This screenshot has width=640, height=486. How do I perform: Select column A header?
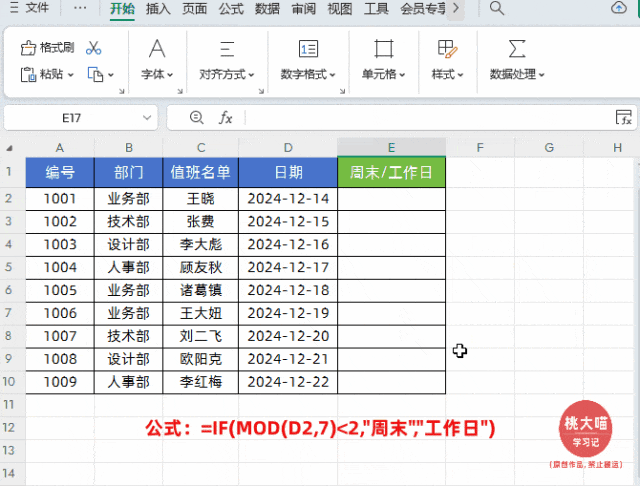pos(60,148)
